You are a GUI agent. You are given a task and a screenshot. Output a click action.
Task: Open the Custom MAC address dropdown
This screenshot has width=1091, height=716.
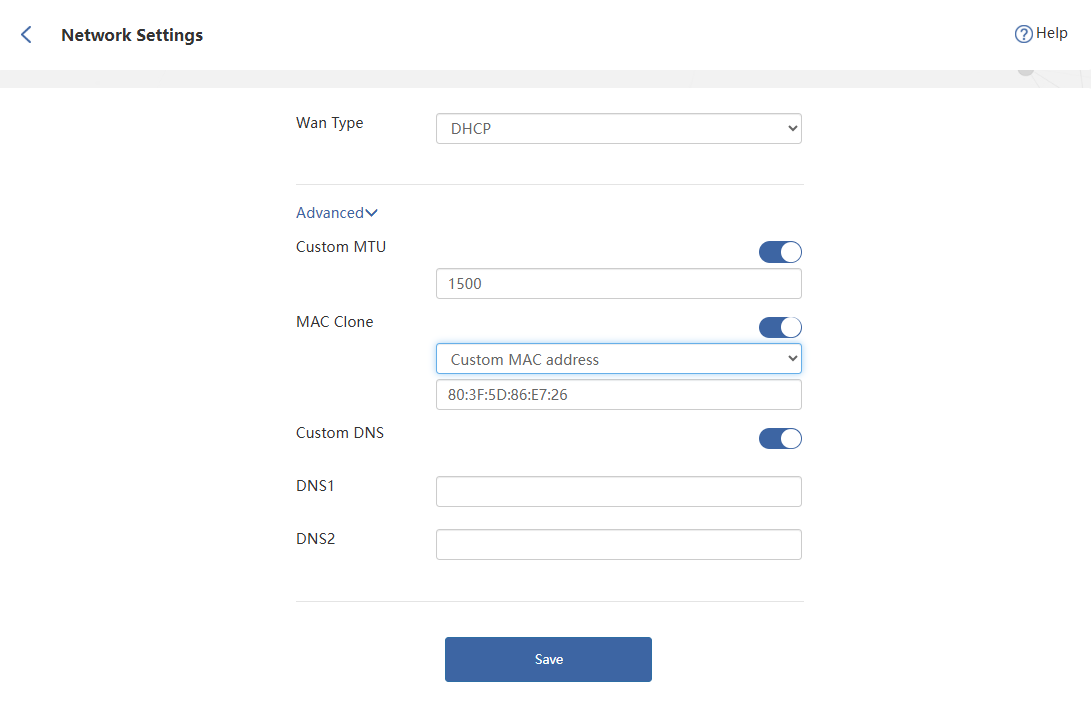[x=618, y=359]
